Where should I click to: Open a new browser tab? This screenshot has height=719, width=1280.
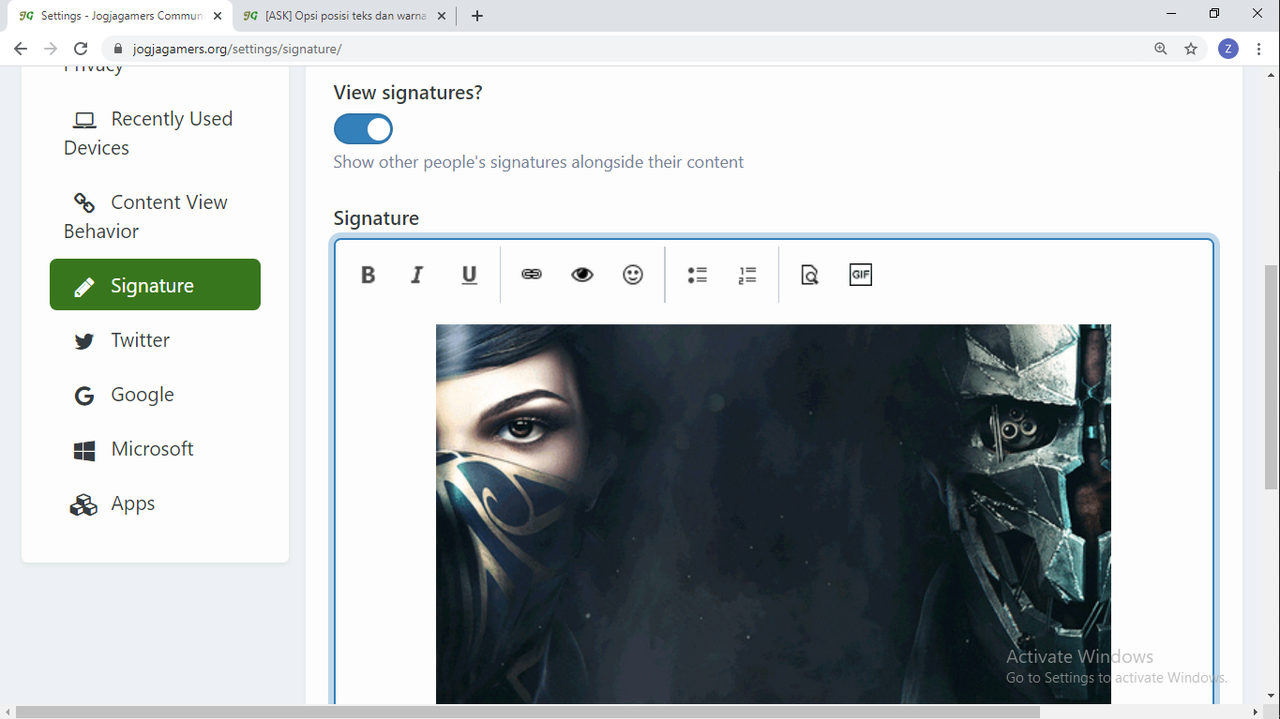point(477,16)
